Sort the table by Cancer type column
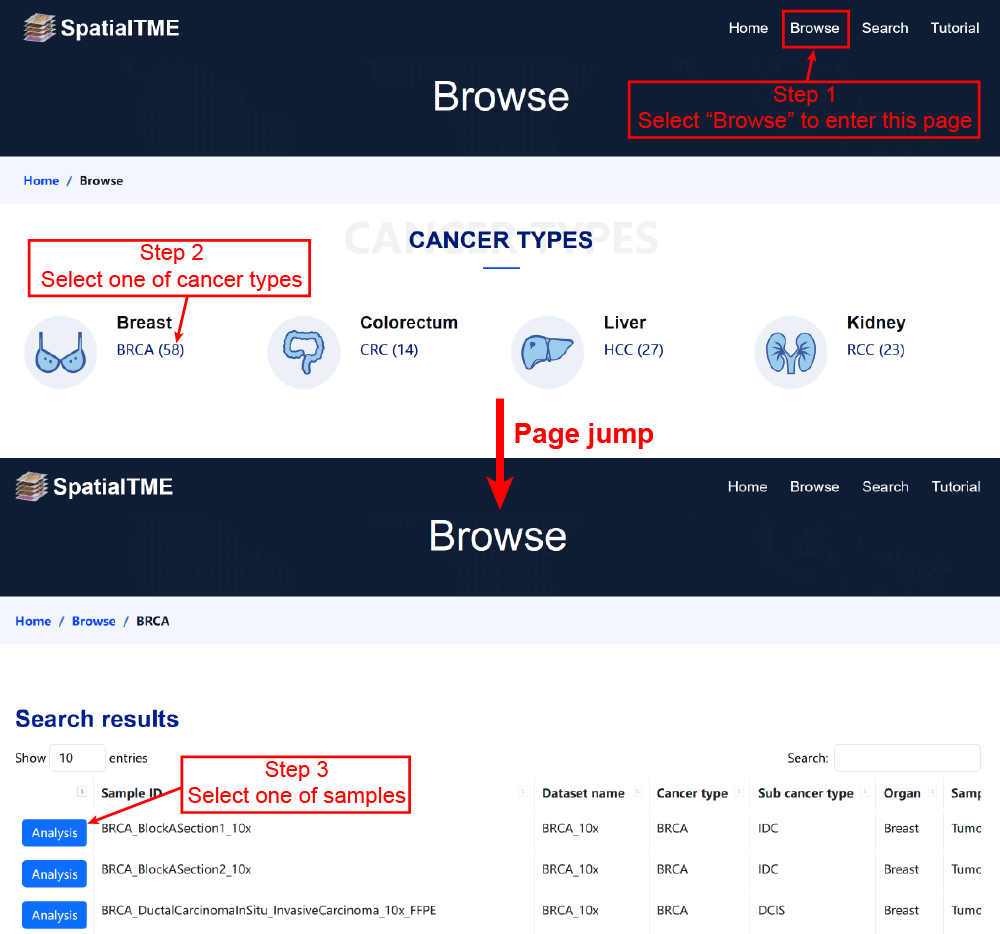The height and width of the screenshot is (934, 1000). (692, 793)
